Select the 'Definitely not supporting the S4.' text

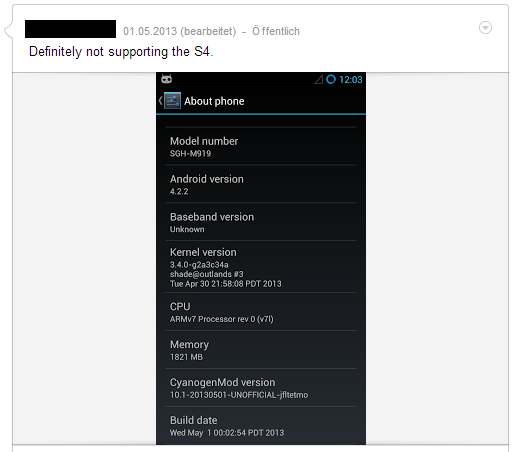121,52
